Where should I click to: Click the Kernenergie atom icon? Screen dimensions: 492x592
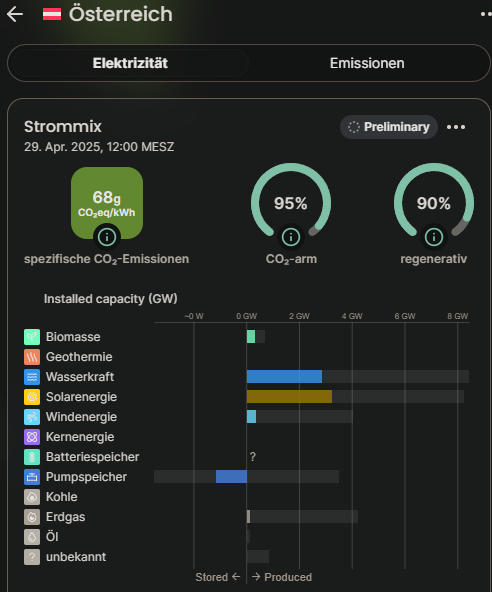click(32, 437)
